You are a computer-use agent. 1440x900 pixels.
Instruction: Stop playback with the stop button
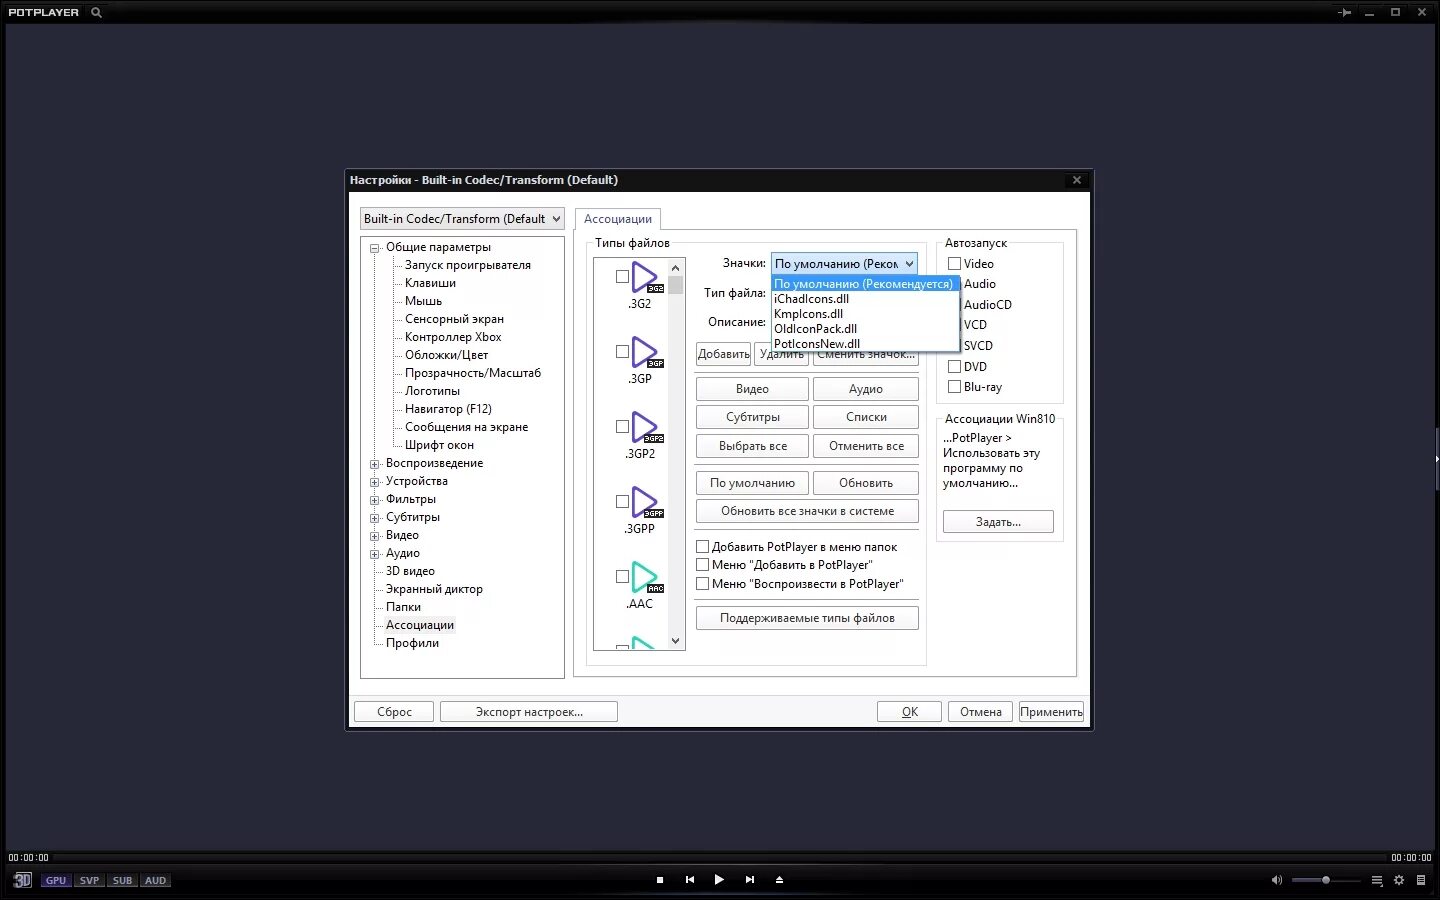pos(660,880)
